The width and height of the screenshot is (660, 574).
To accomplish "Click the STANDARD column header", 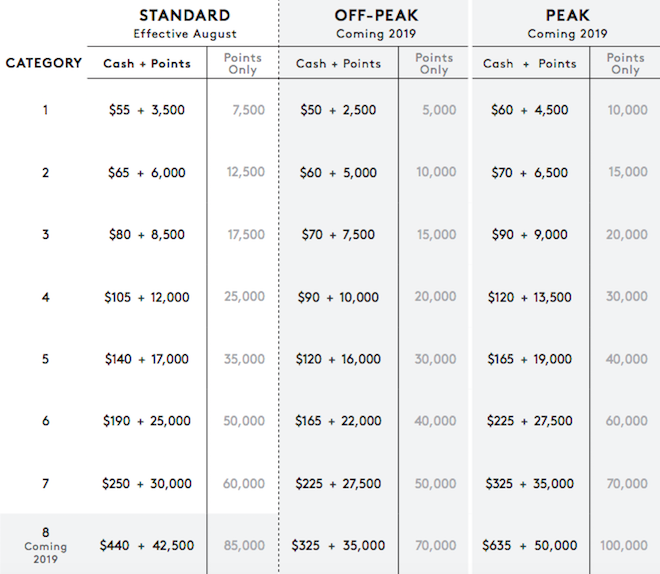I will point(185,16).
